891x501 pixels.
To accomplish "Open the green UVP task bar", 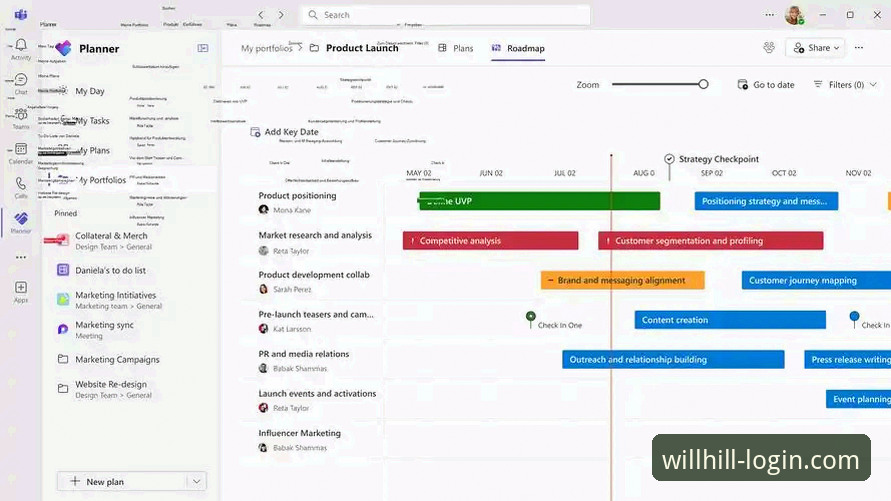I will point(539,201).
